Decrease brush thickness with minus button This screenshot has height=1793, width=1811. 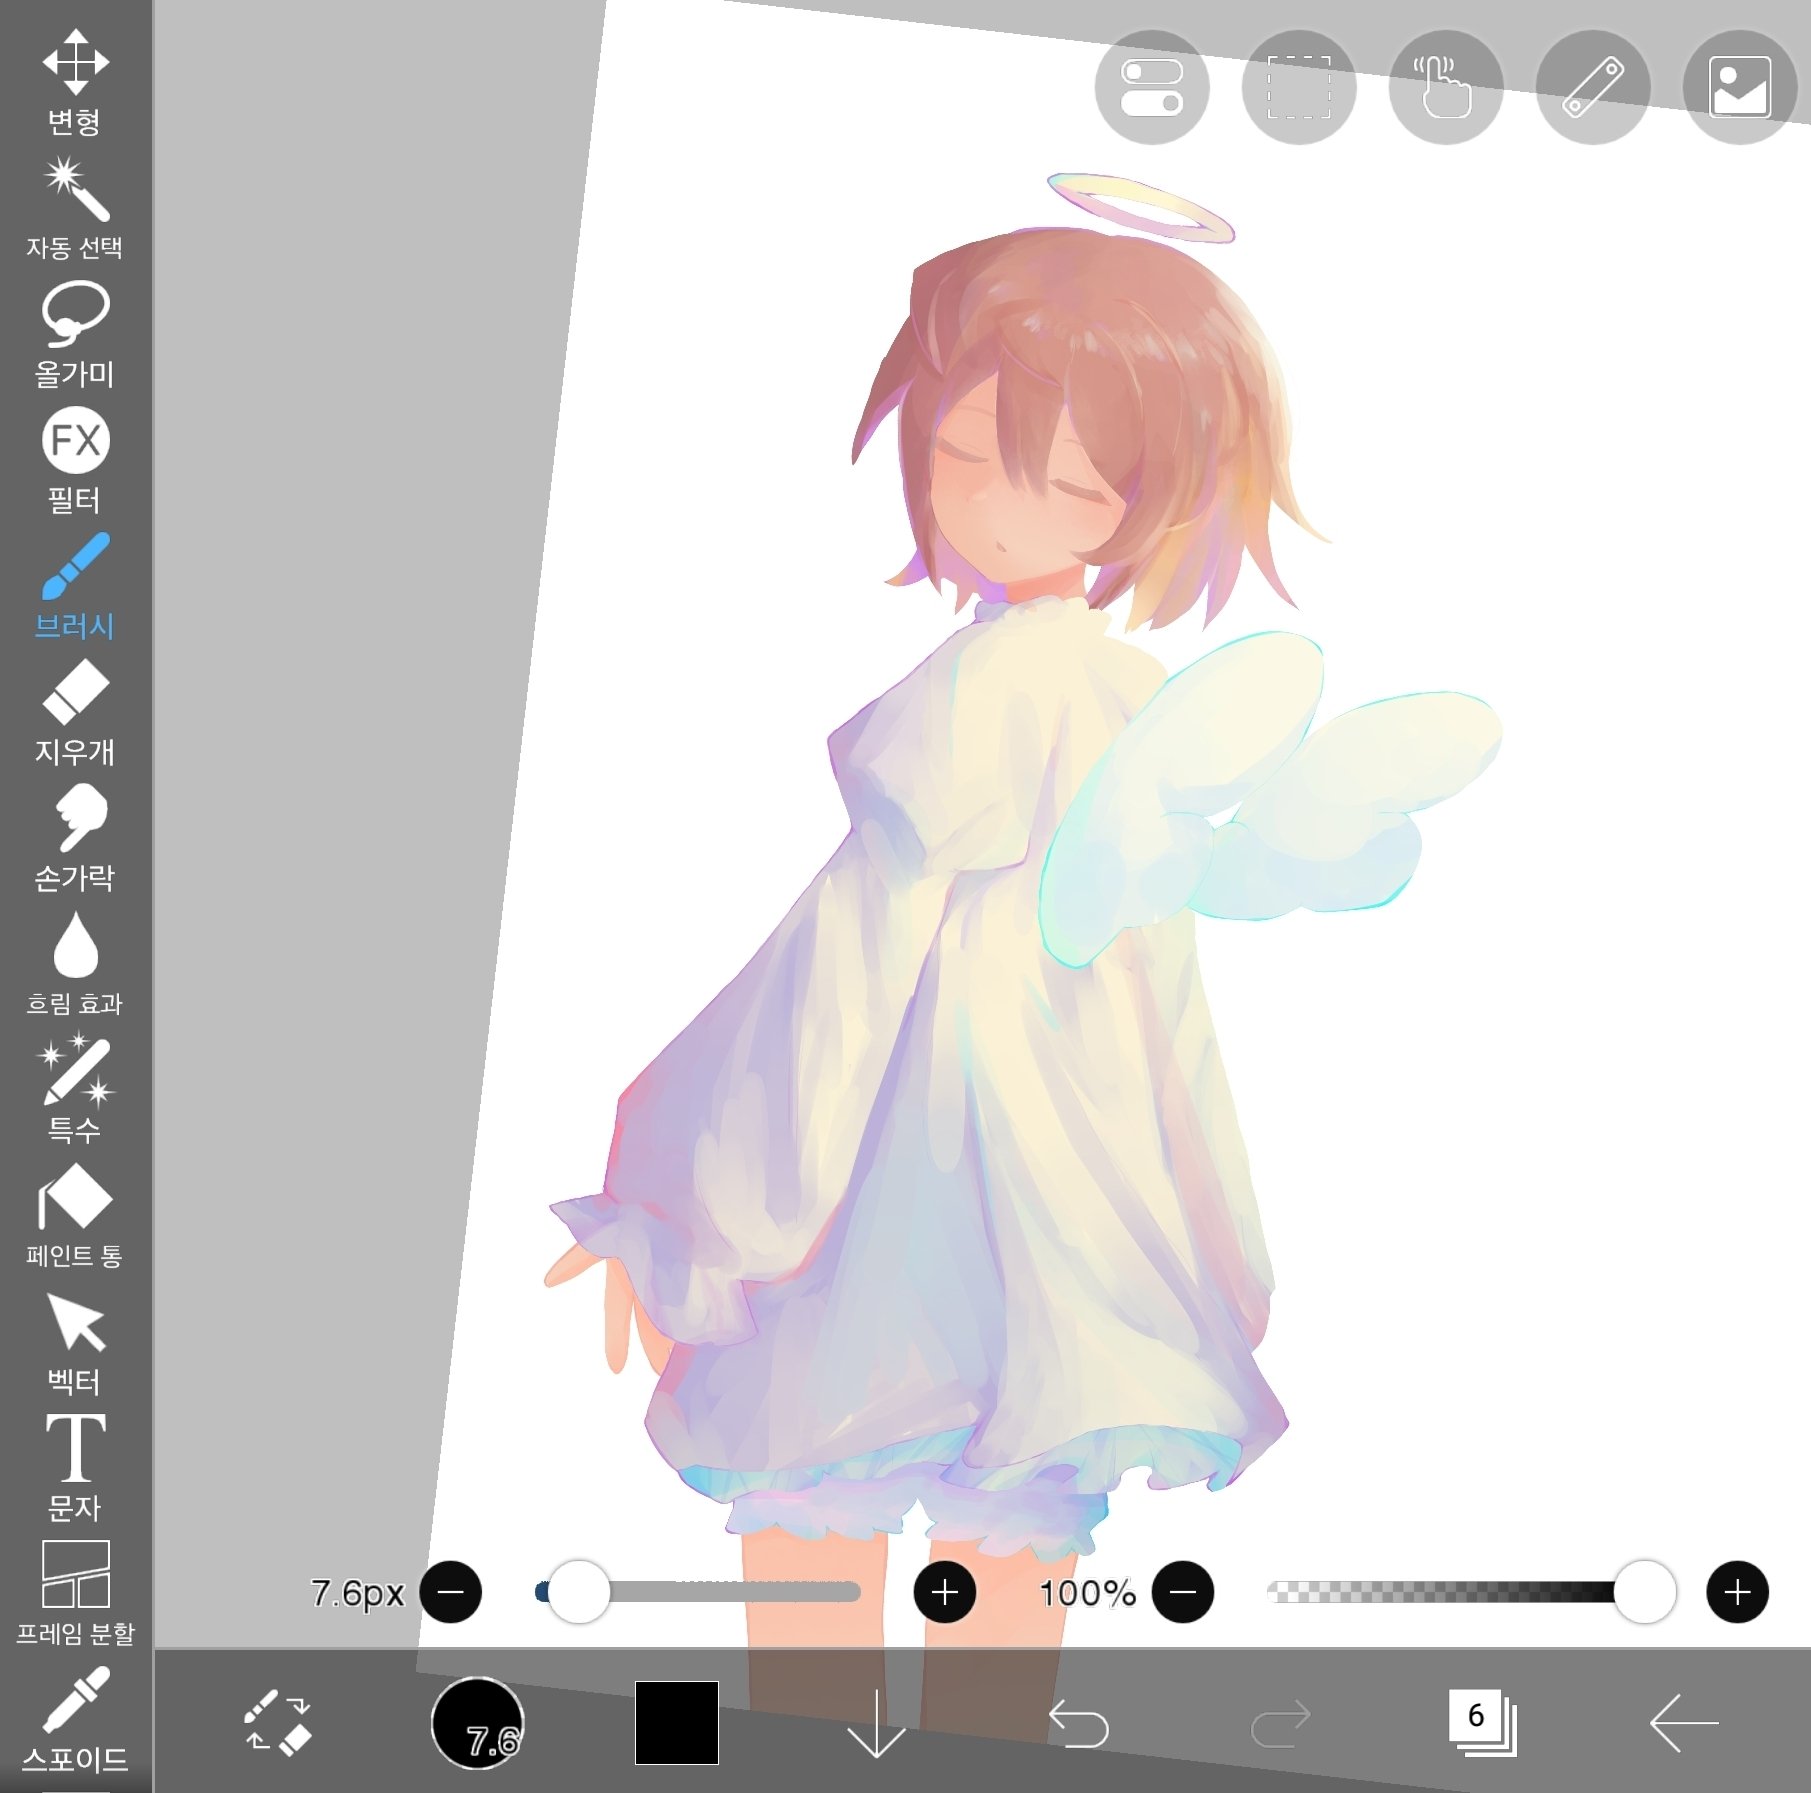pyautogui.click(x=451, y=1592)
